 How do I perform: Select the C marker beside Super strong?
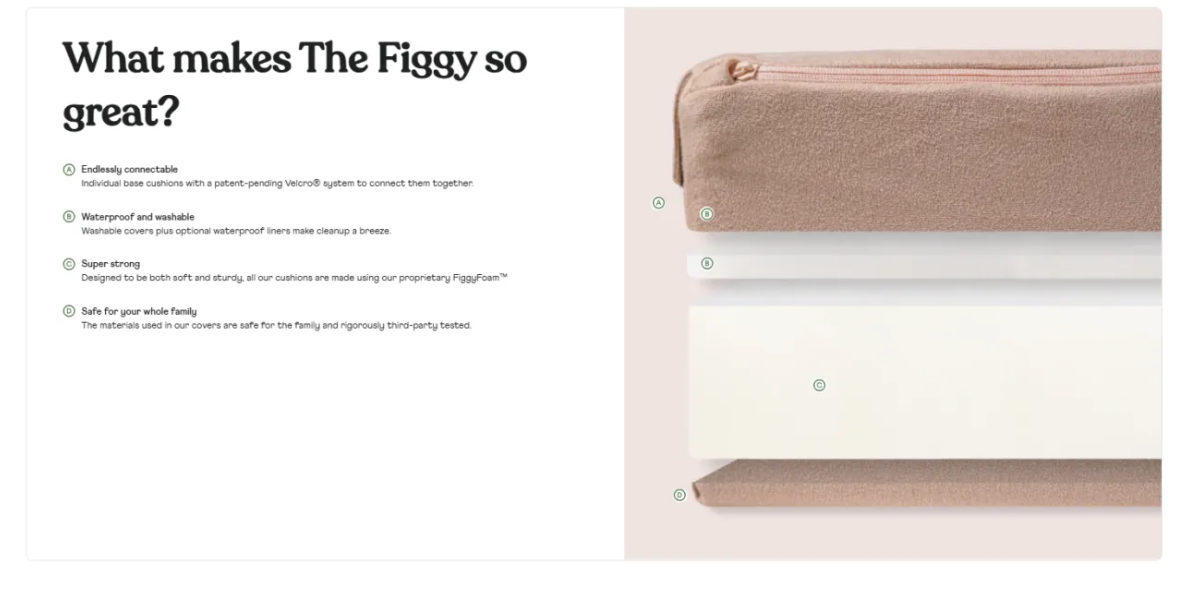point(68,264)
